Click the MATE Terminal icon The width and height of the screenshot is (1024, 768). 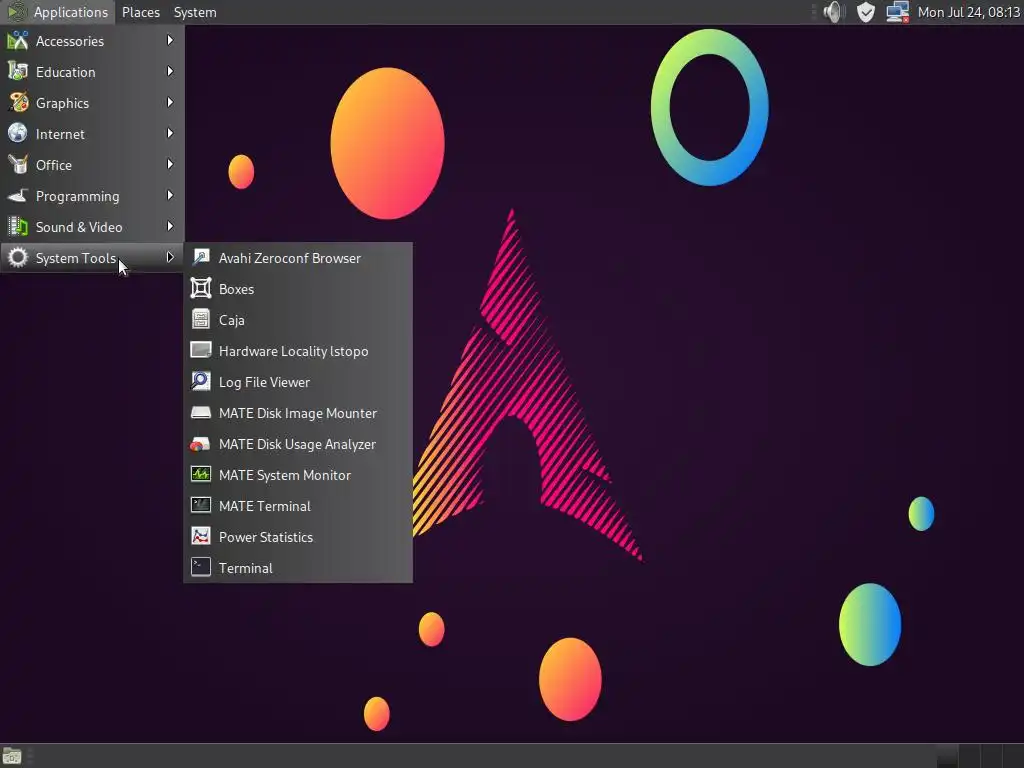click(x=200, y=505)
